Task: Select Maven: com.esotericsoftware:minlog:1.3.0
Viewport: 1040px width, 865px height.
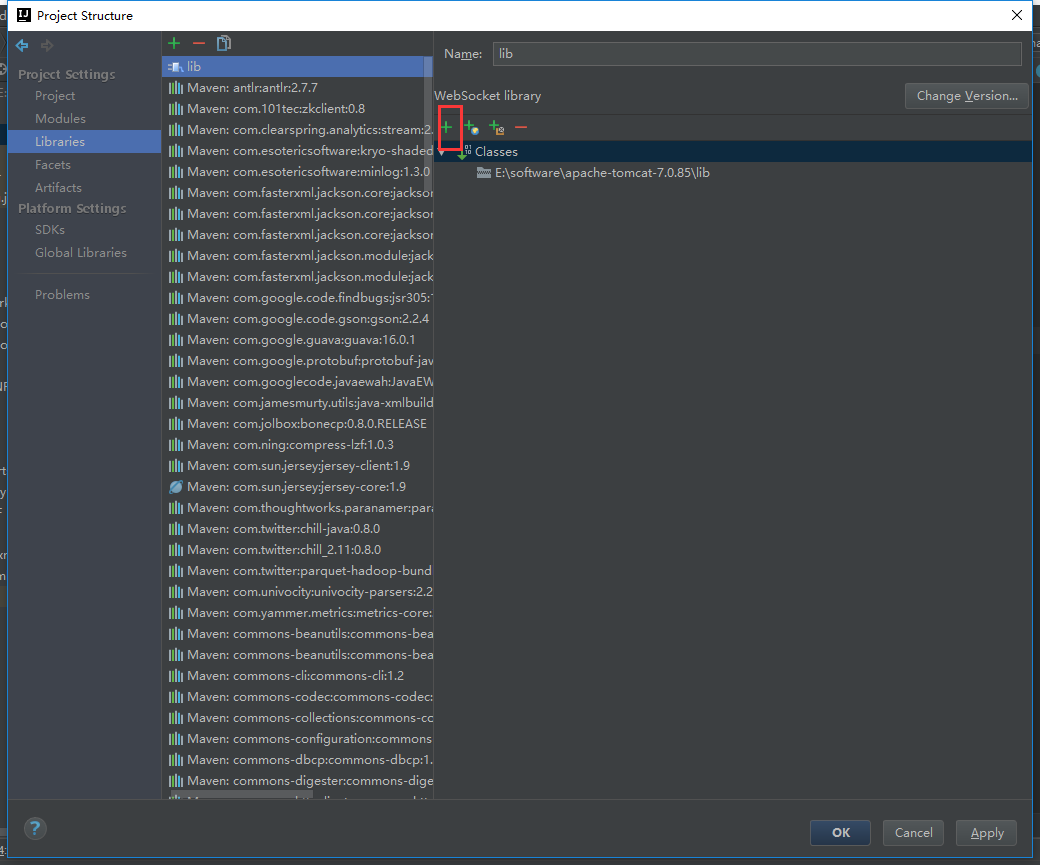Action: click(x=296, y=172)
